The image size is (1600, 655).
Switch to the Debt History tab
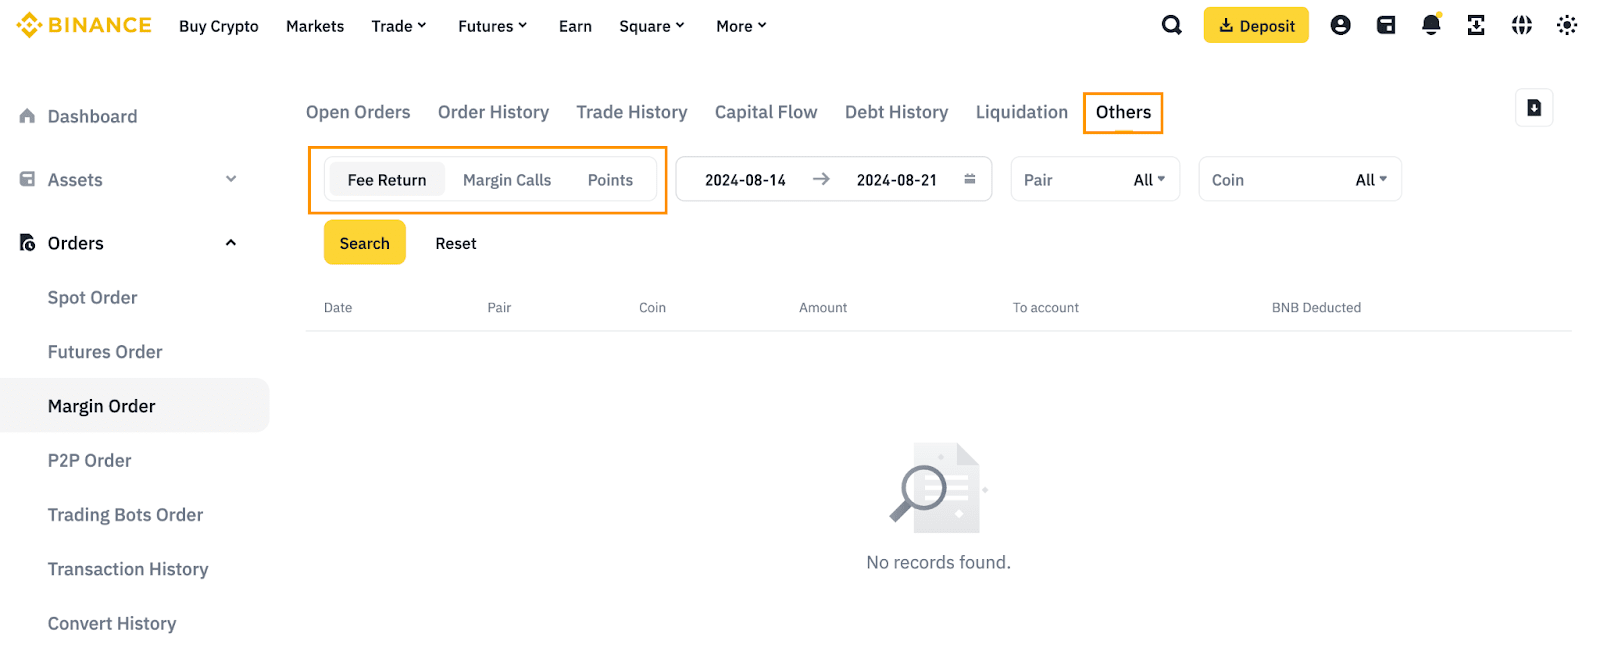(897, 112)
